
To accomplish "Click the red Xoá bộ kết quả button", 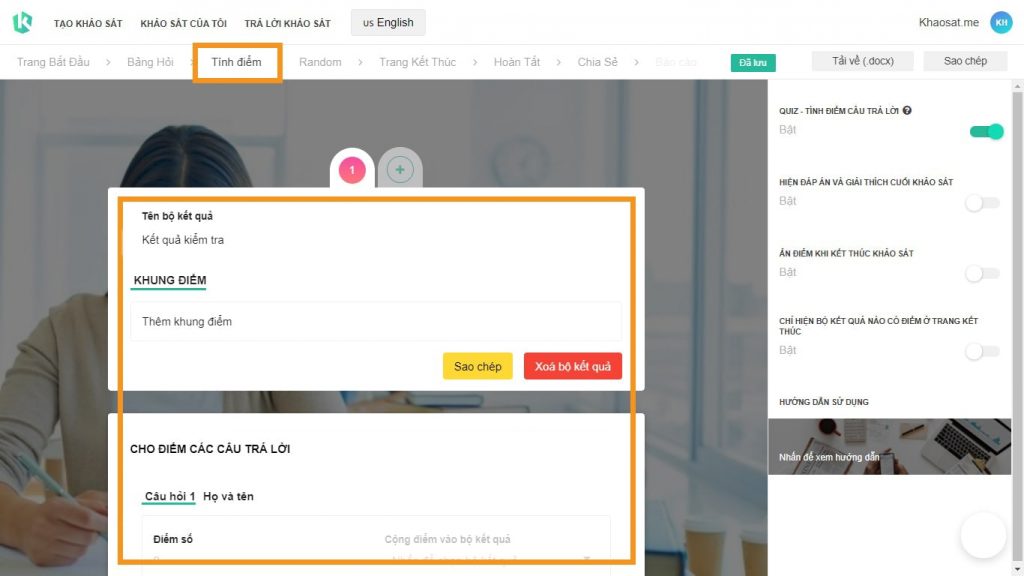I will click(573, 366).
